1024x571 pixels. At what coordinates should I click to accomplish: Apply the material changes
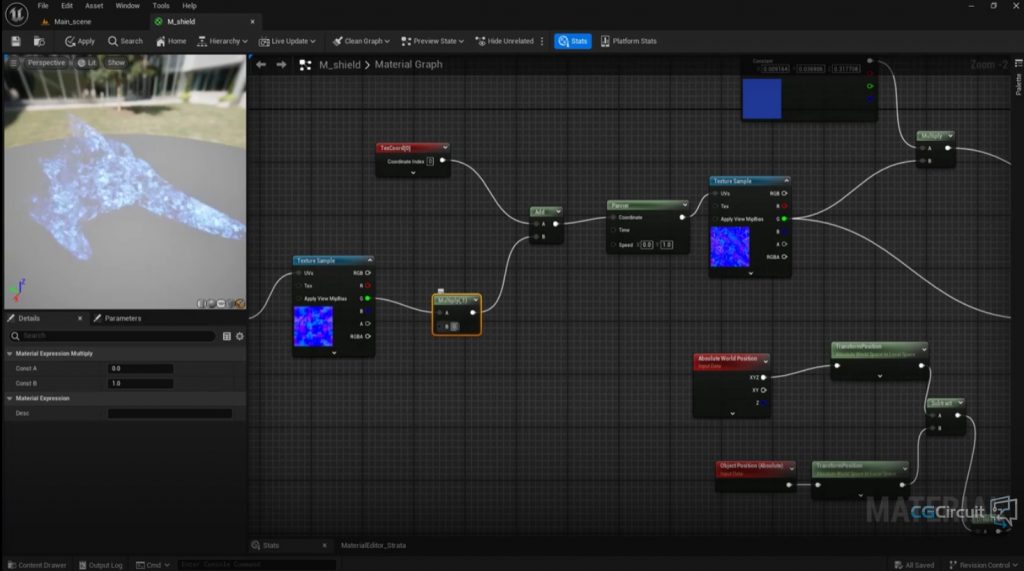(x=80, y=41)
